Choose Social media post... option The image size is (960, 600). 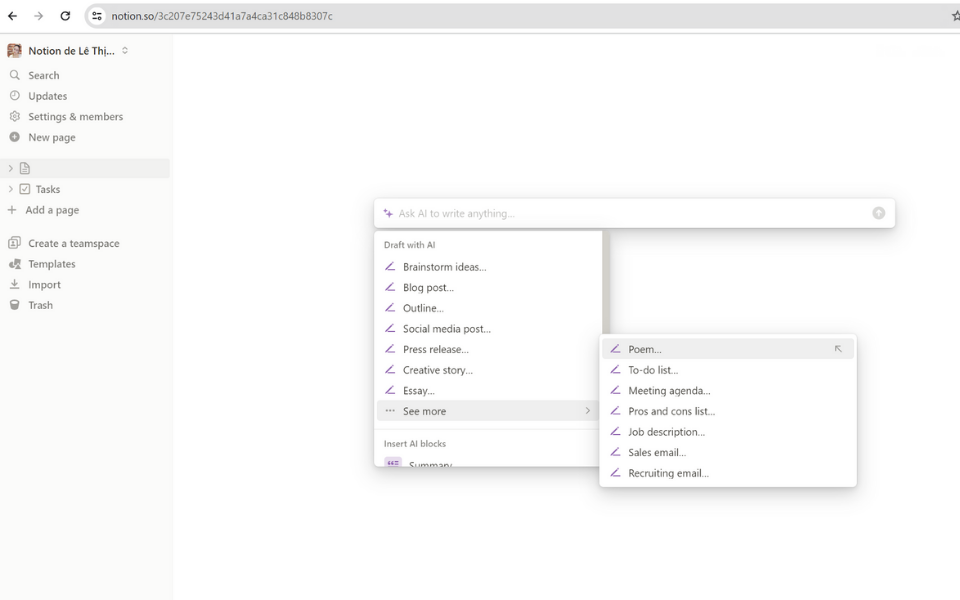click(488, 329)
